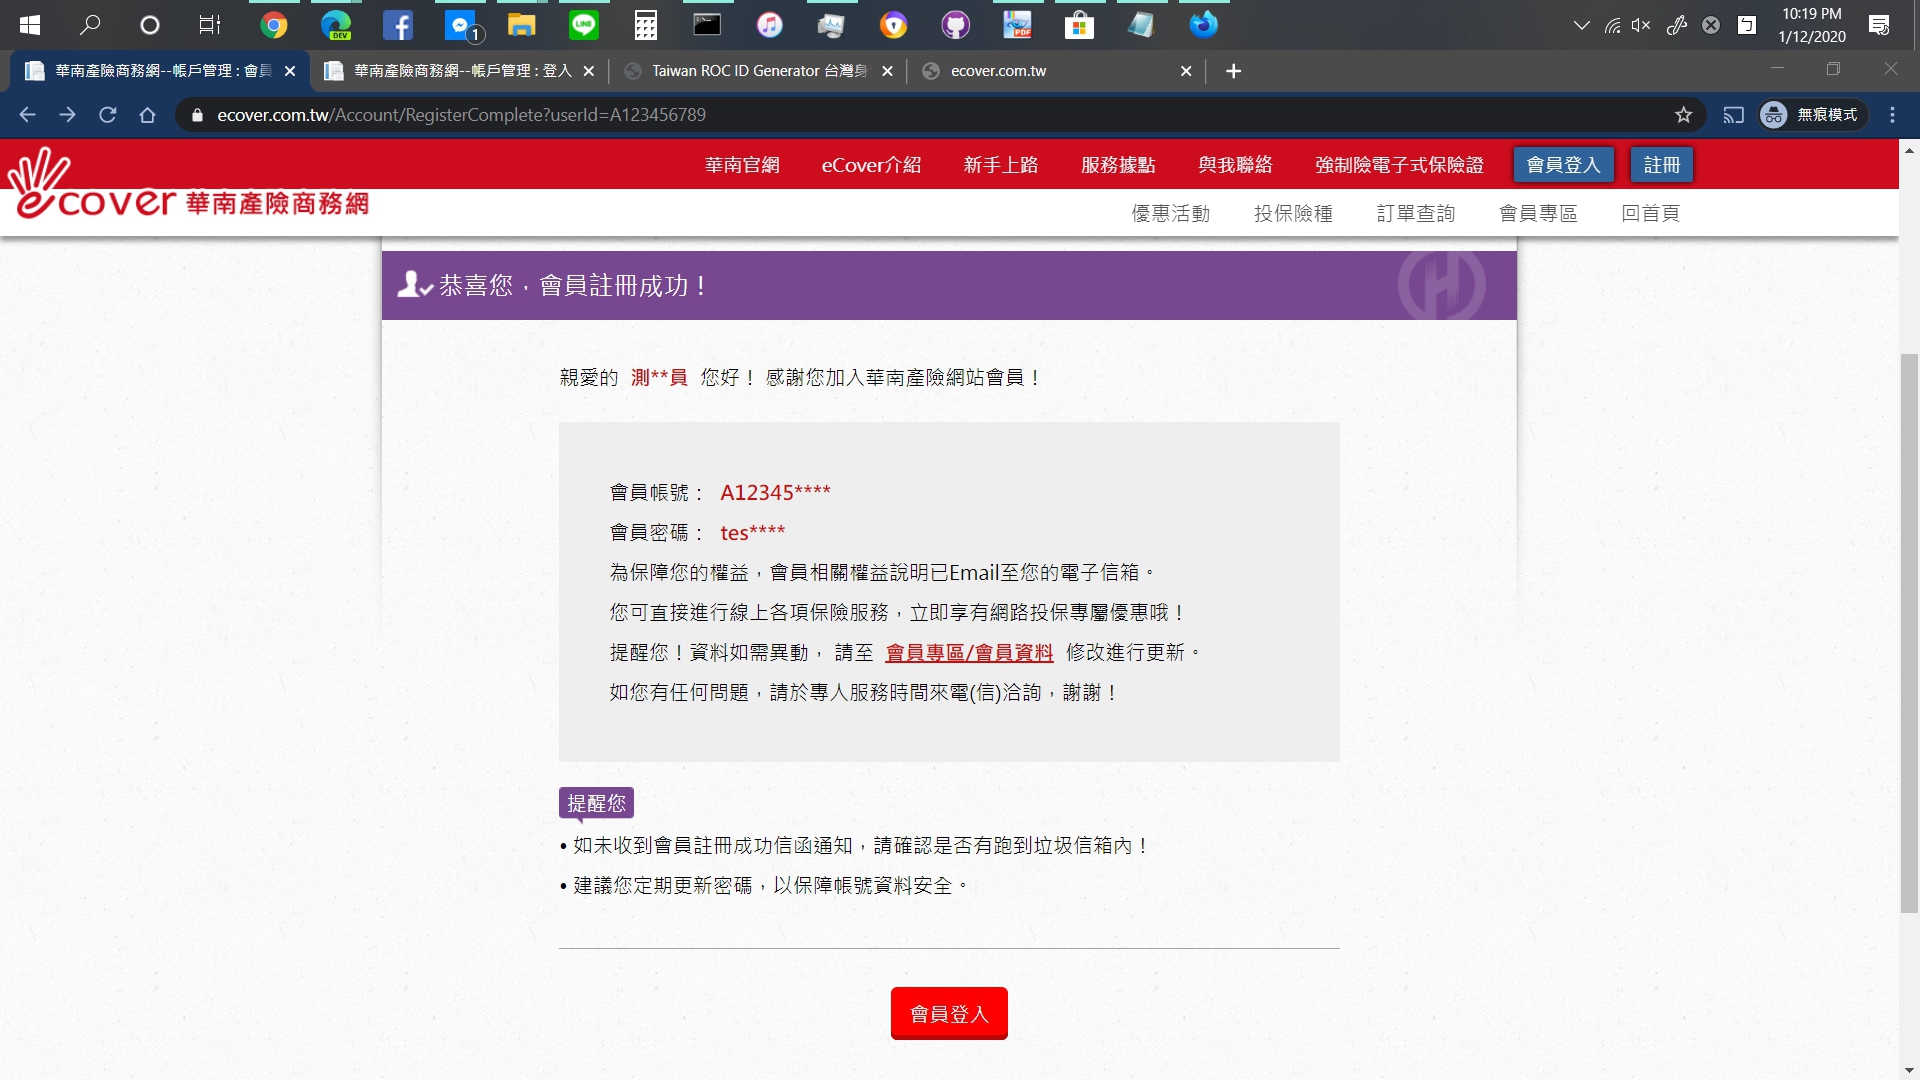The image size is (1920, 1080).
Task: Open 服務據點 menu item
Action: [1118, 165]
